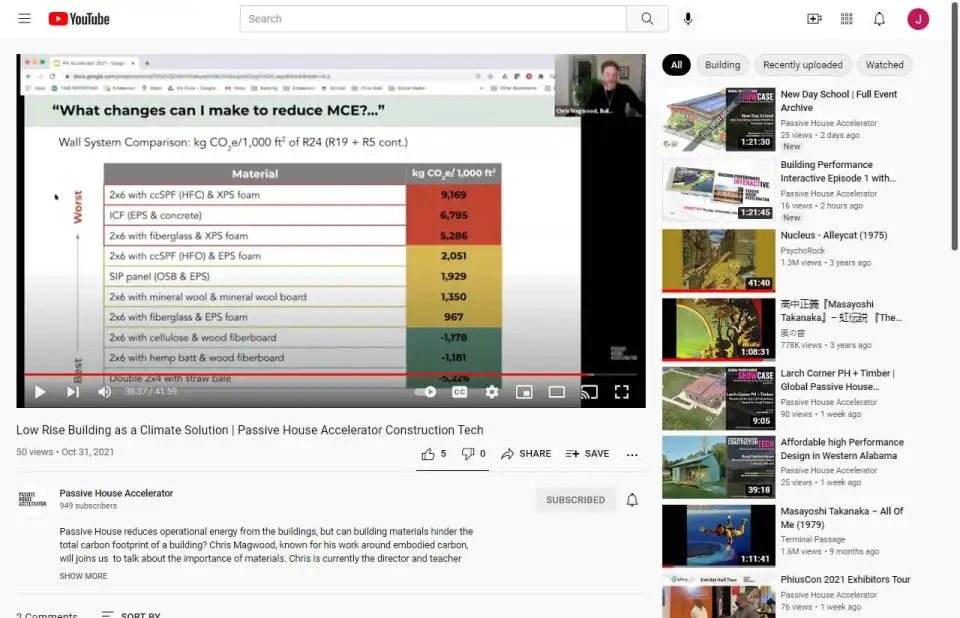Select the Recently uploaded filter chip
Screen dimensions: 960x618
(x=802, y=65)
